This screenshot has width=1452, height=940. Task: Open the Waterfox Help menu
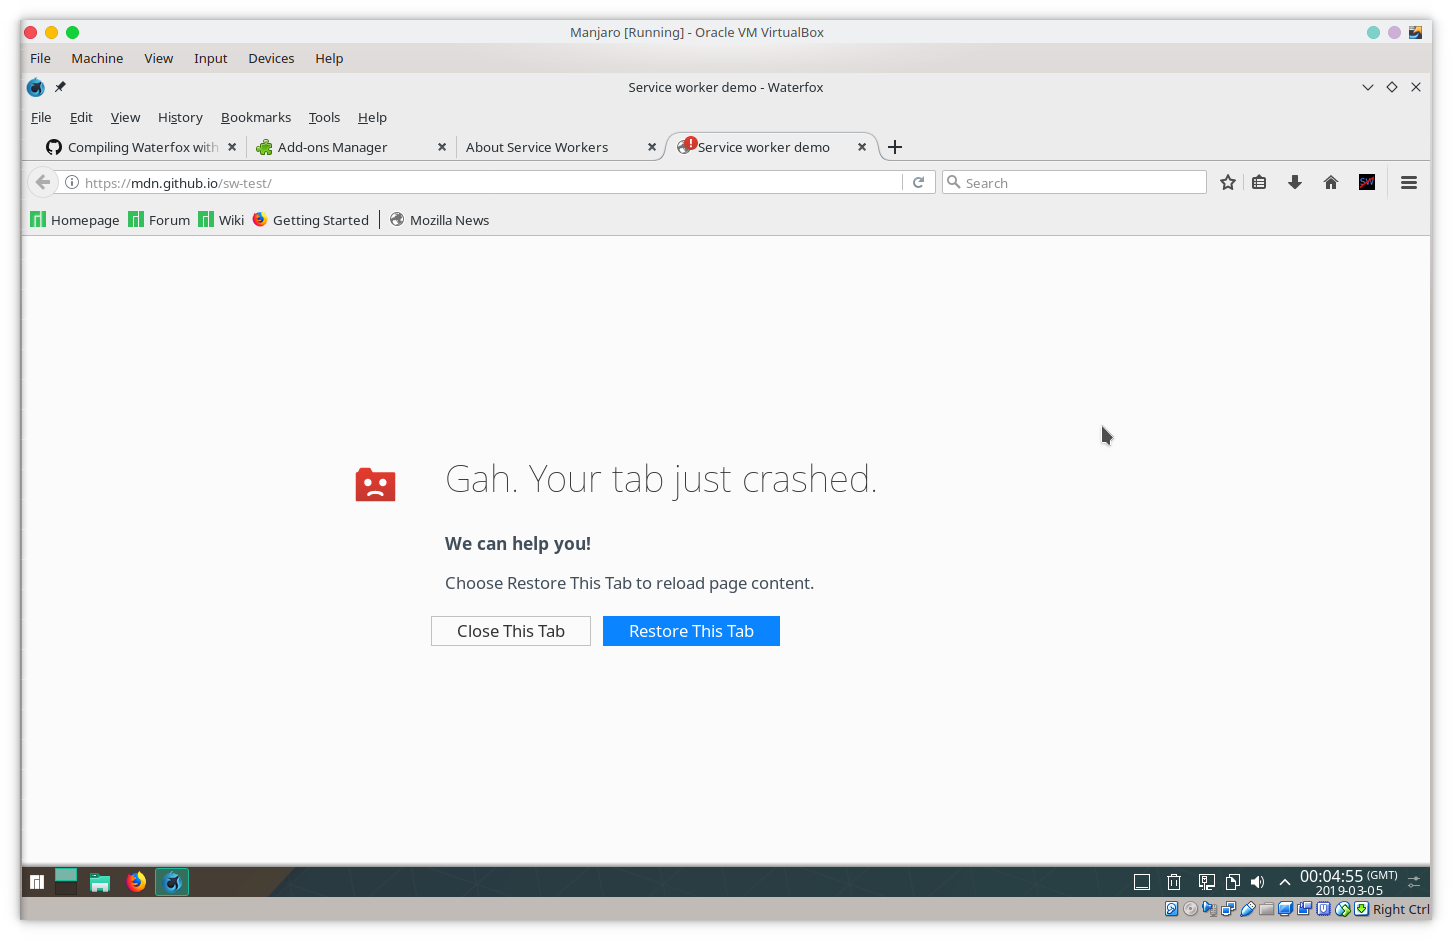372,117
